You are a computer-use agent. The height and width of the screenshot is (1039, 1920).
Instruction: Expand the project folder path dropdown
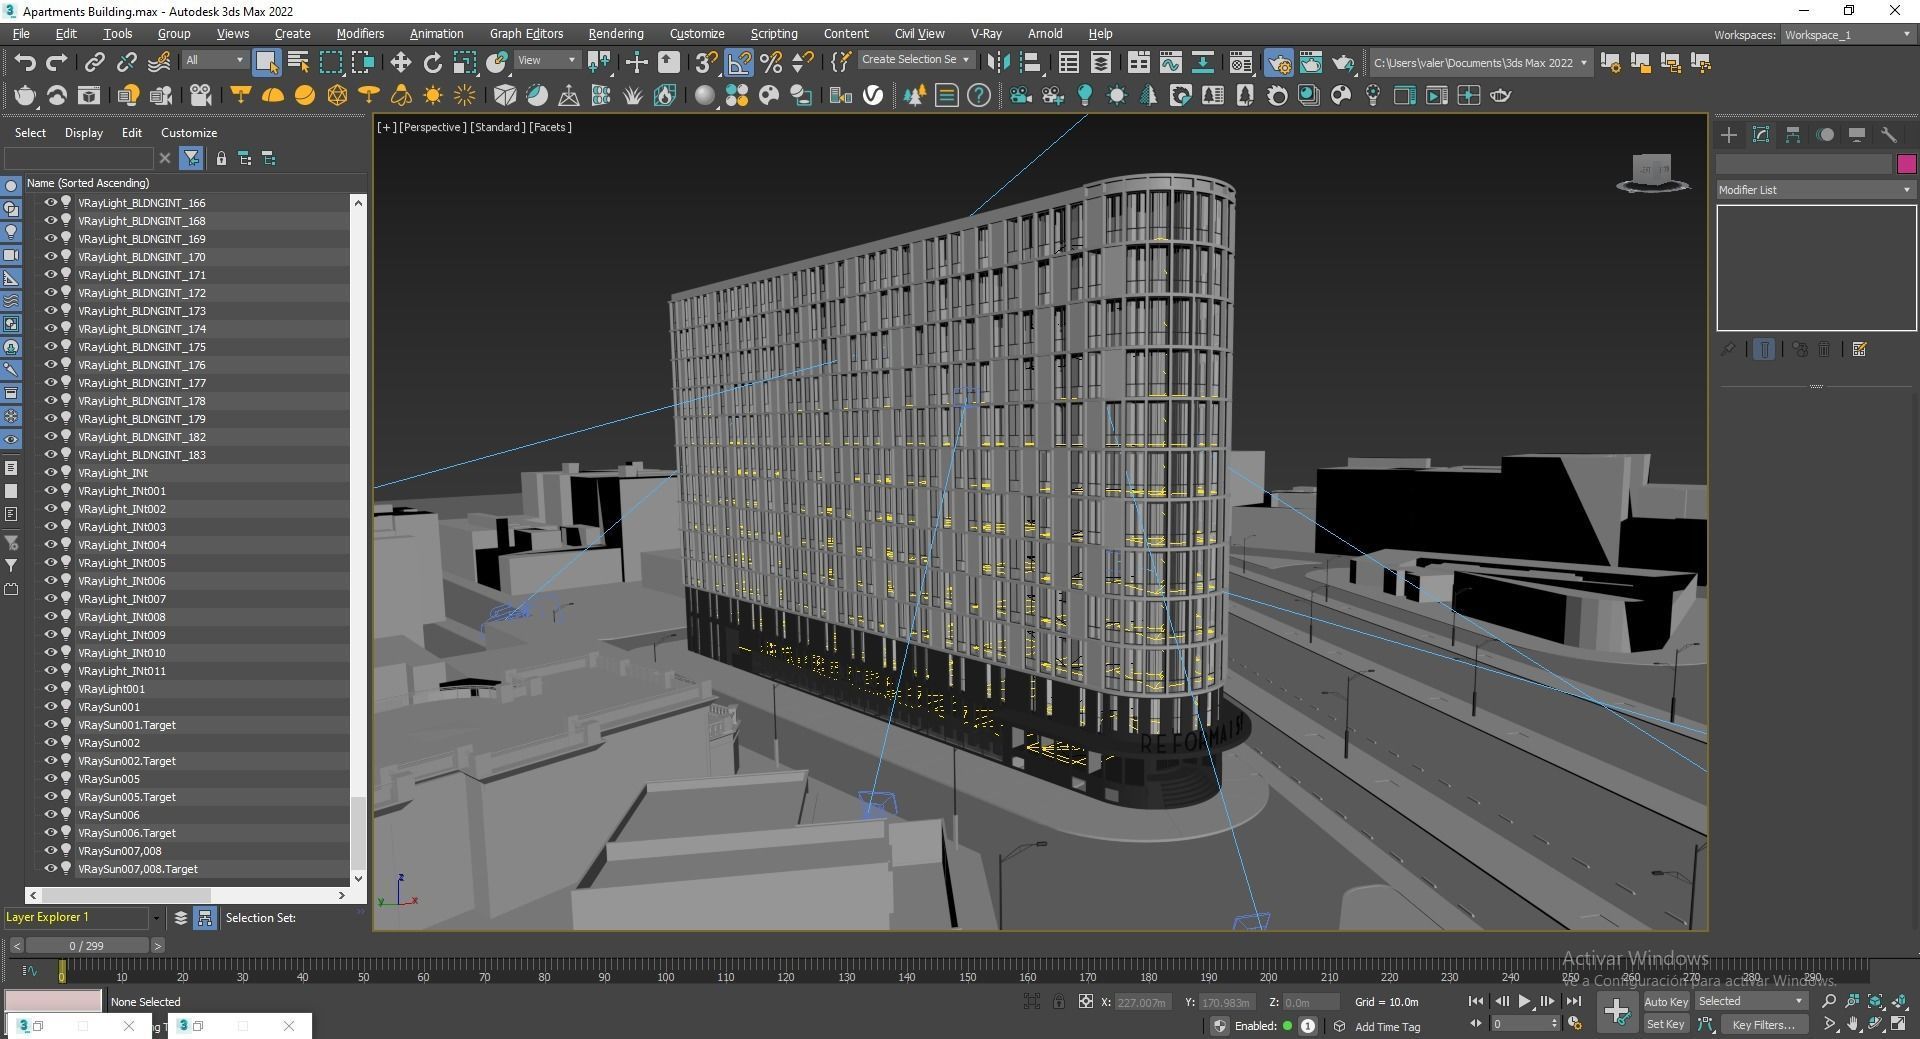1583,63
